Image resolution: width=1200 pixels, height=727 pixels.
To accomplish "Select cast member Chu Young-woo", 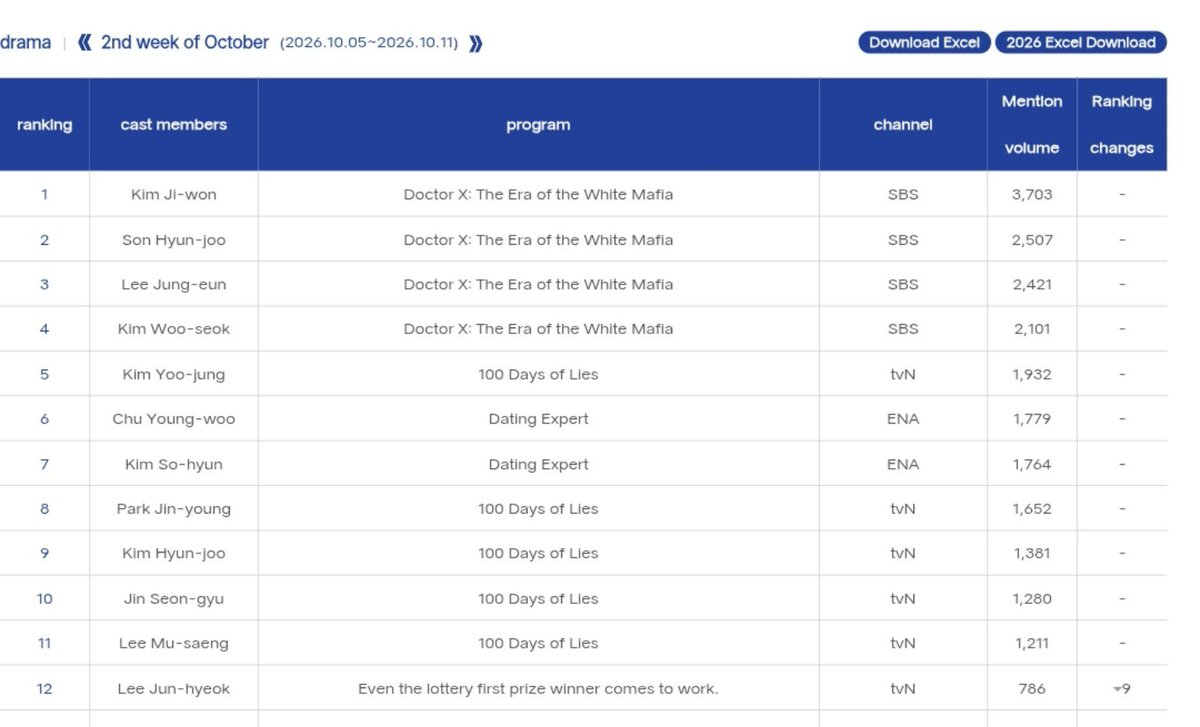I will [x=174, y=419].
